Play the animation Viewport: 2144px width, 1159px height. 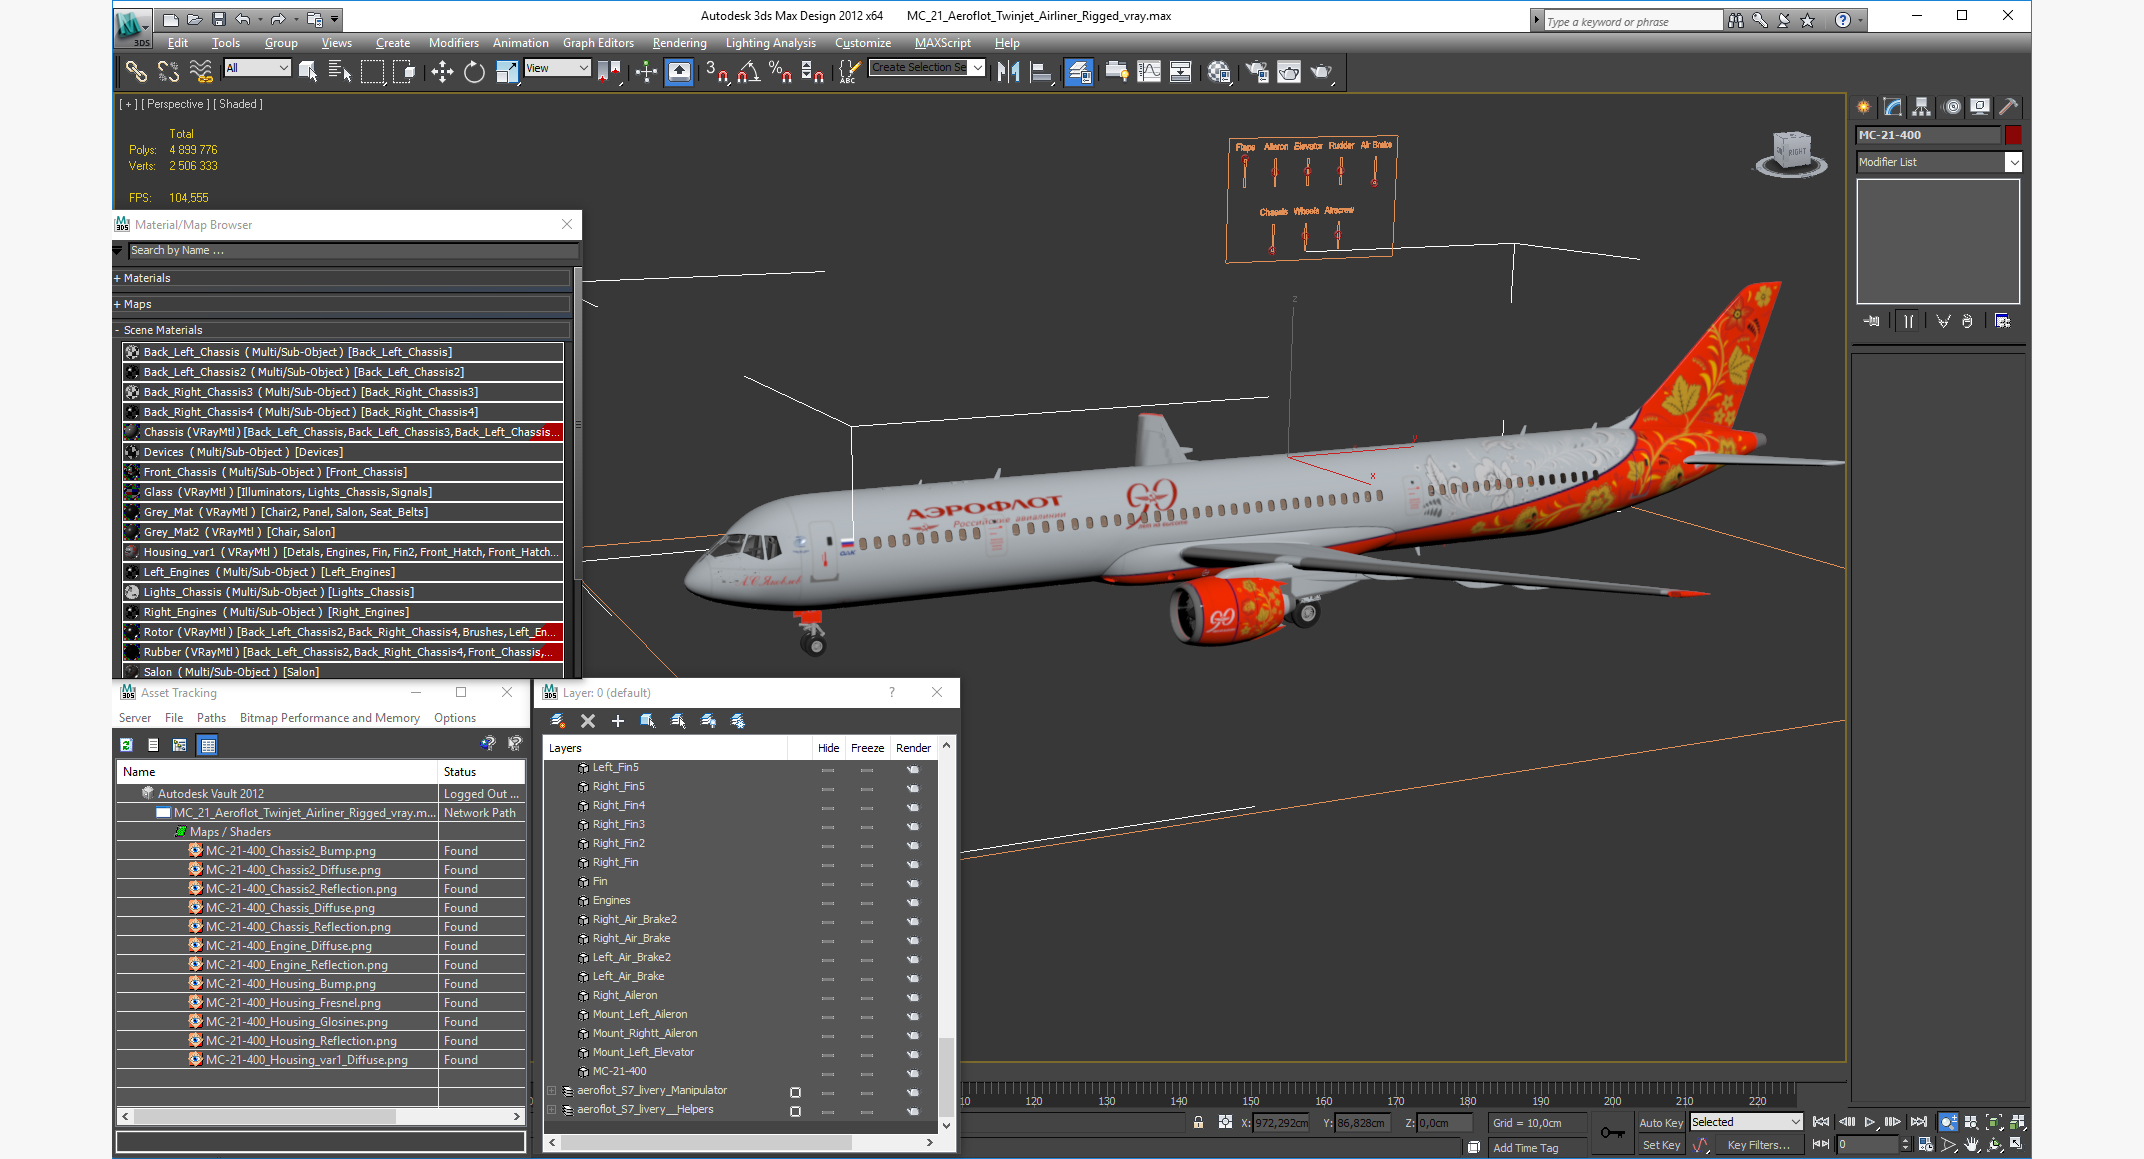coord(1870,1122)
